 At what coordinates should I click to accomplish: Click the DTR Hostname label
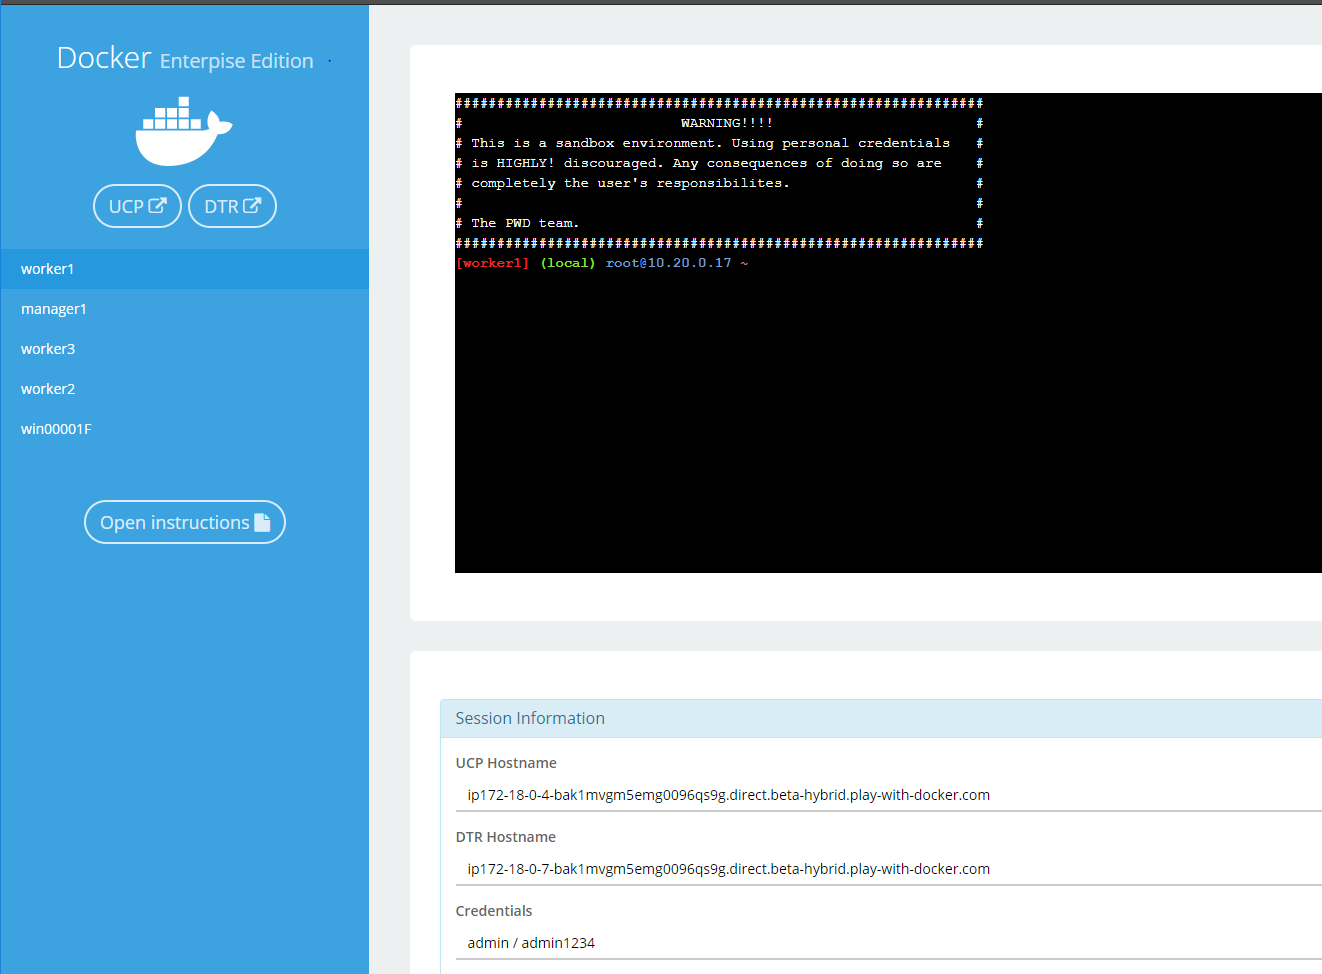(505, 837)
